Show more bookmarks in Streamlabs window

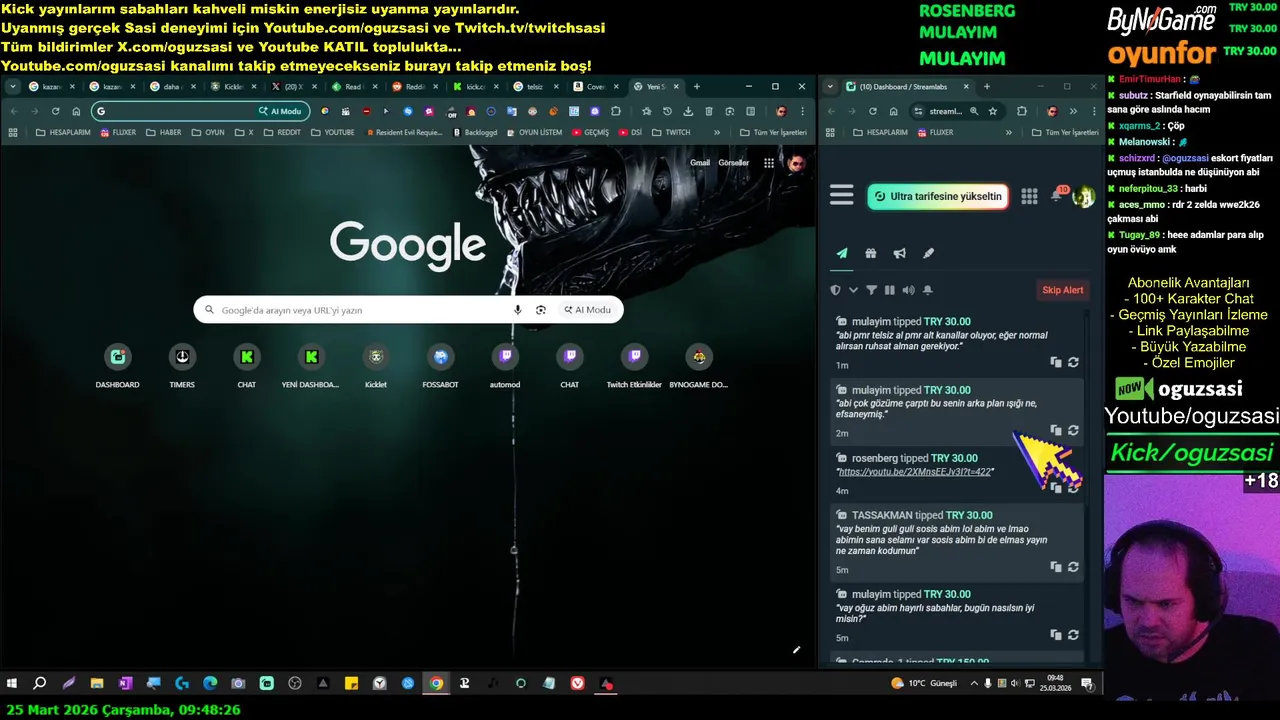[1008, 132]
